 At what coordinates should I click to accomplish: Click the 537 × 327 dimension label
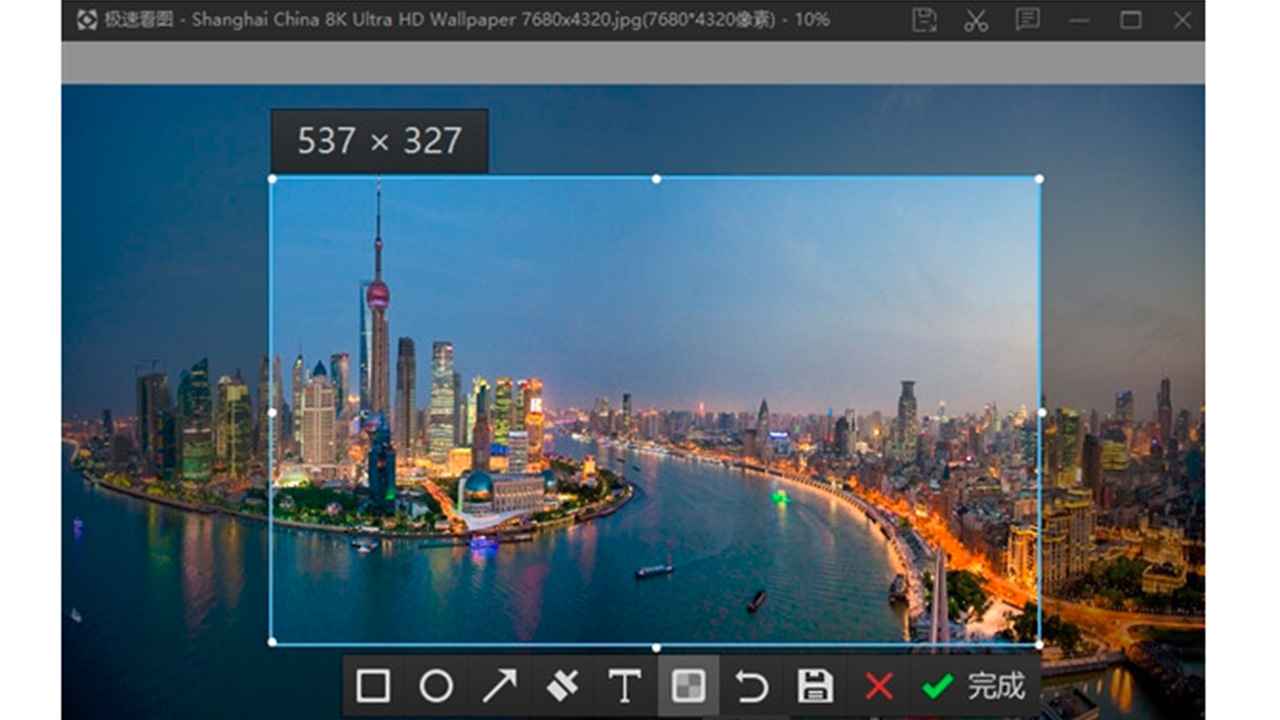(x=380, y=140)
